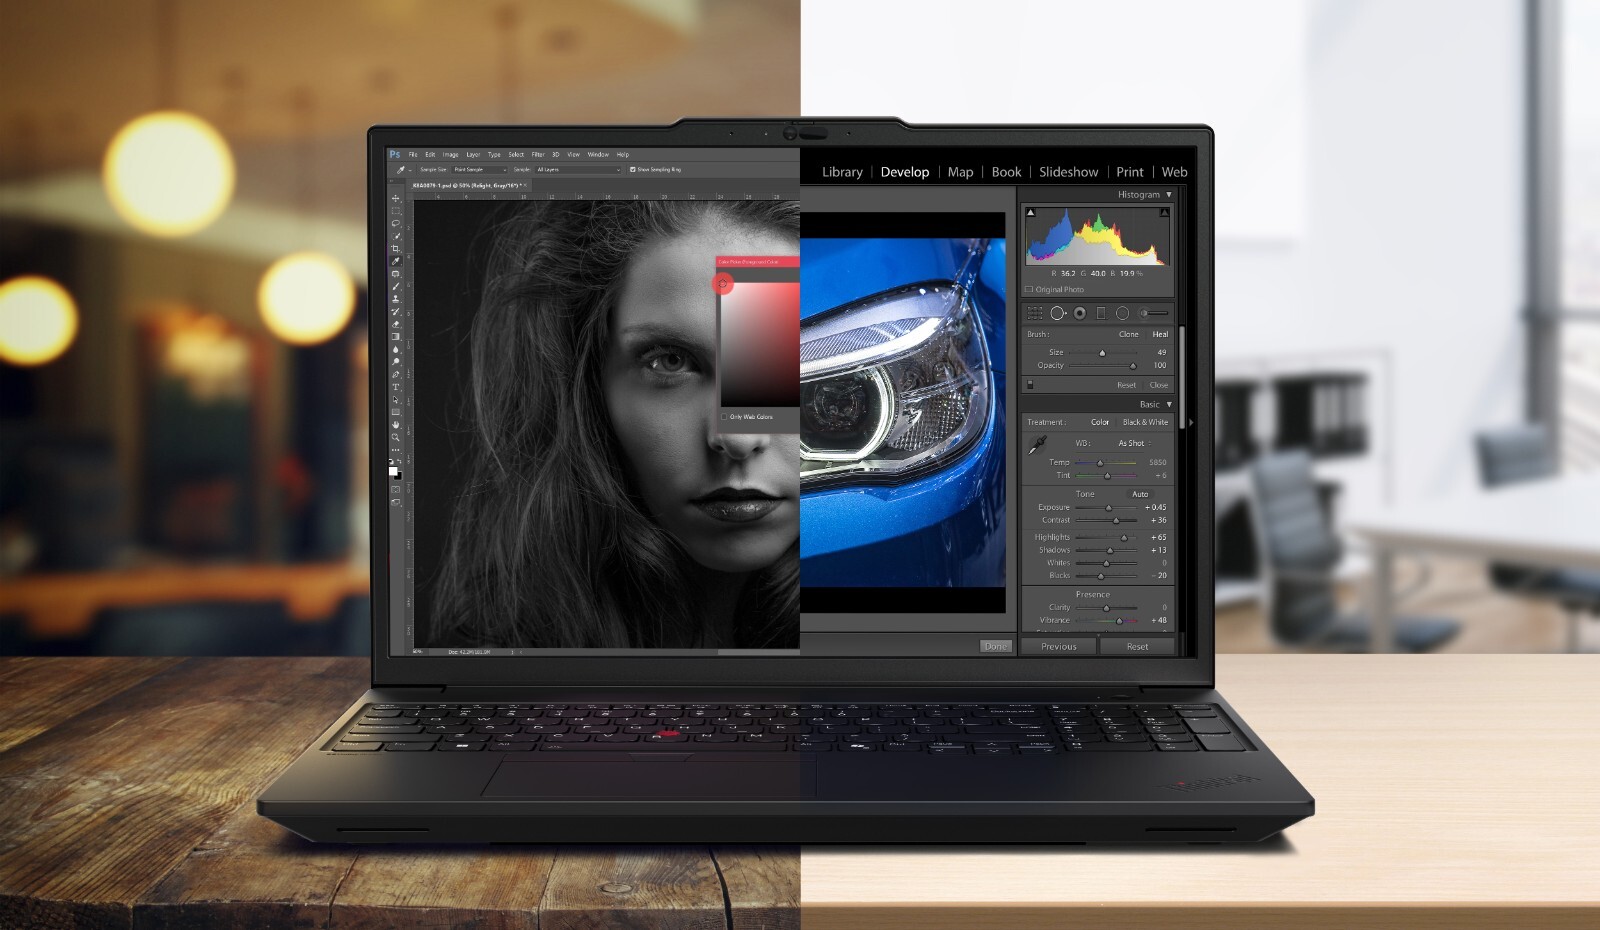Select the History Brush tool
This screenshot has width=1600, height=930.
pyautogui.click(x=396, y=312)
